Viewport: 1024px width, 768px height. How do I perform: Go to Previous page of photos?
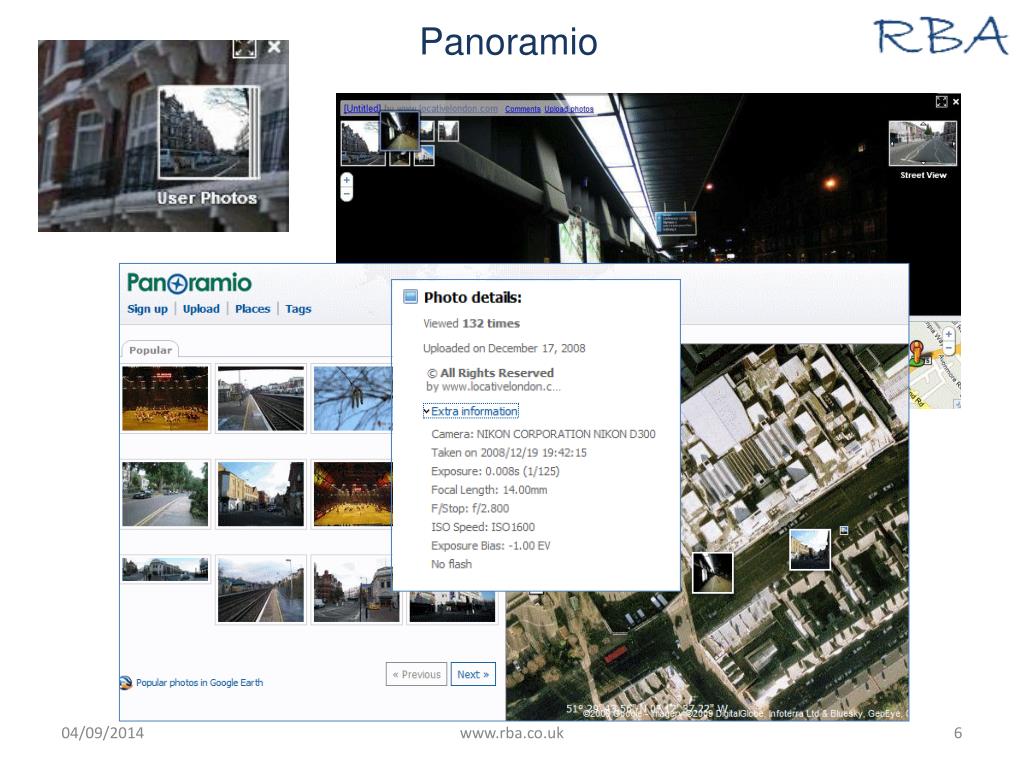pyautogui.click(x=417, y=674)
